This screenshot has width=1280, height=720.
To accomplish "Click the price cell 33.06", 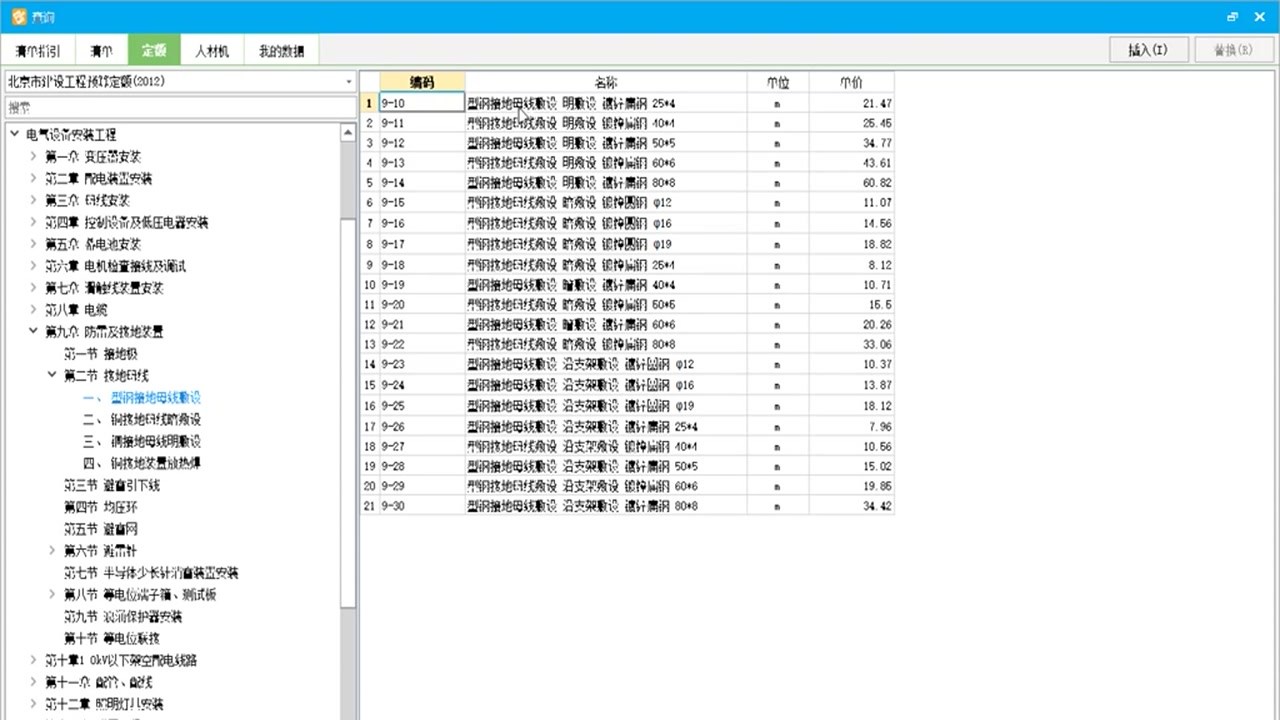I will tap(851, 345).
